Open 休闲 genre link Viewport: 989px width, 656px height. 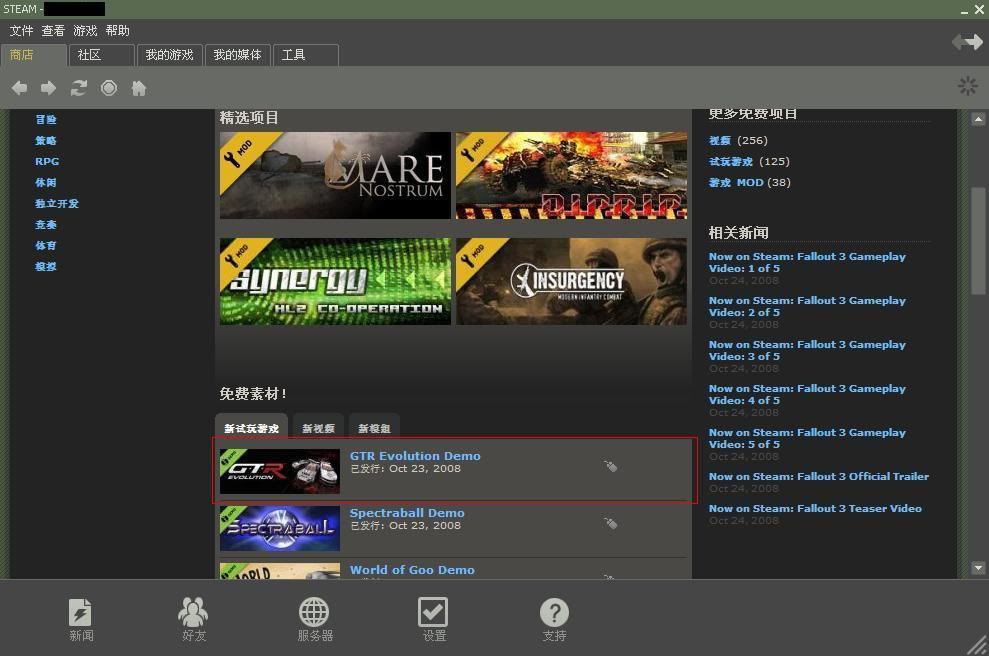click(46, 182)
